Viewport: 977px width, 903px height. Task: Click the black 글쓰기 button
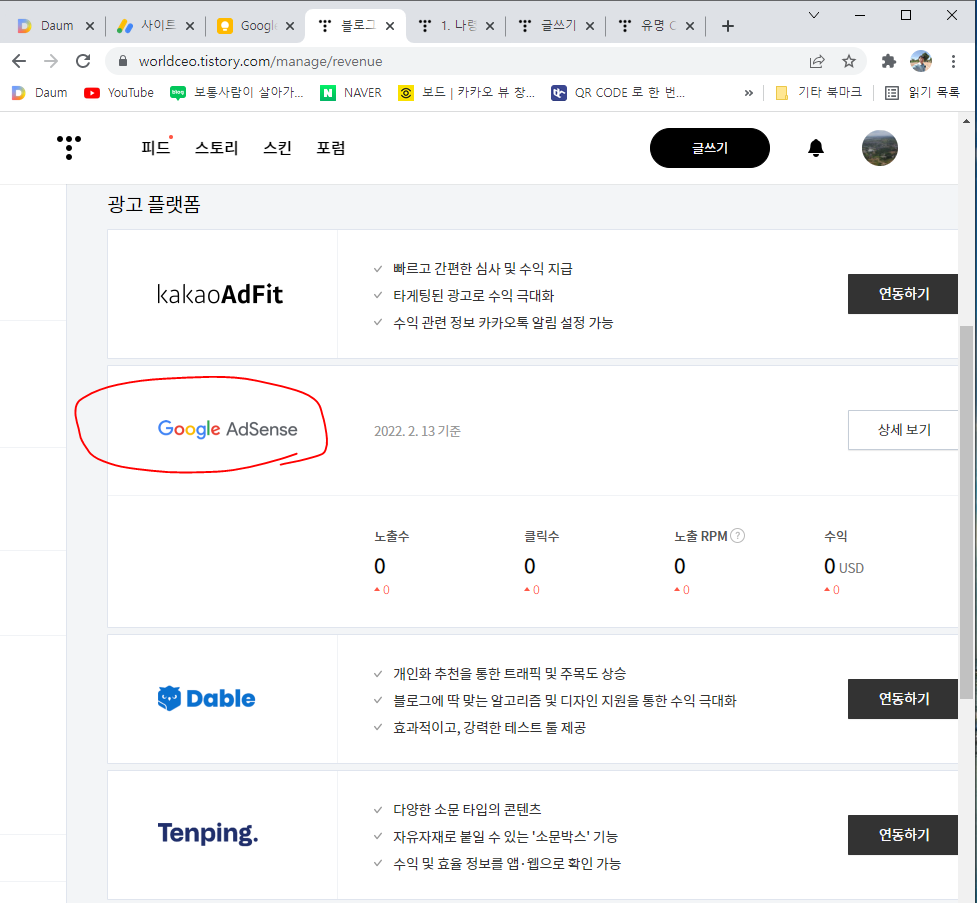[x=710, y=148]
